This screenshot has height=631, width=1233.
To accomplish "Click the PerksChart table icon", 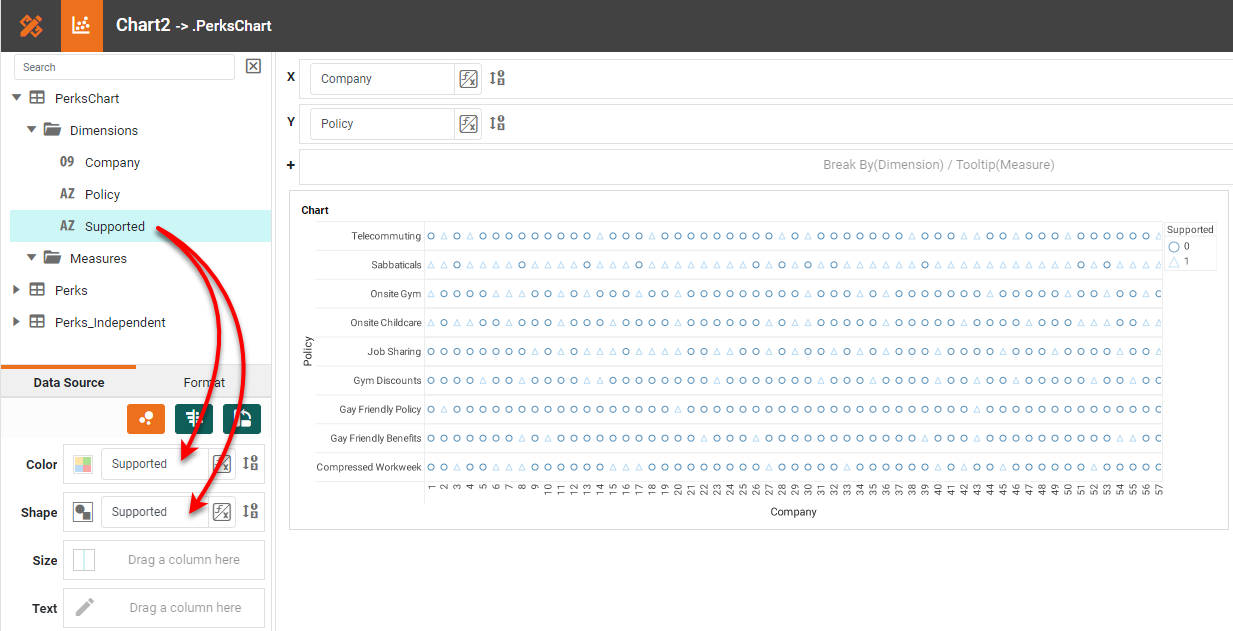I will [37, 98].
